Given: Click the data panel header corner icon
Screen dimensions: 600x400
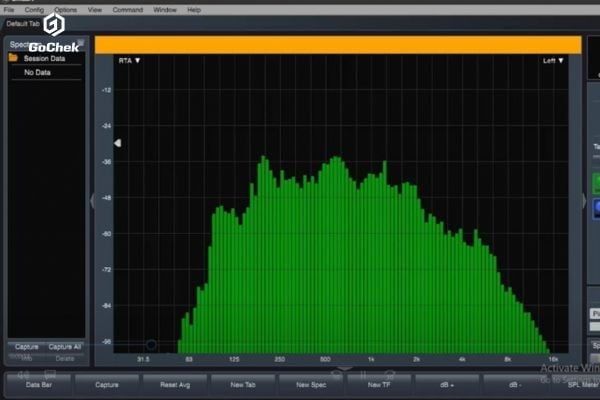Looking at the screenshot, I should click(x=81, y=42).
